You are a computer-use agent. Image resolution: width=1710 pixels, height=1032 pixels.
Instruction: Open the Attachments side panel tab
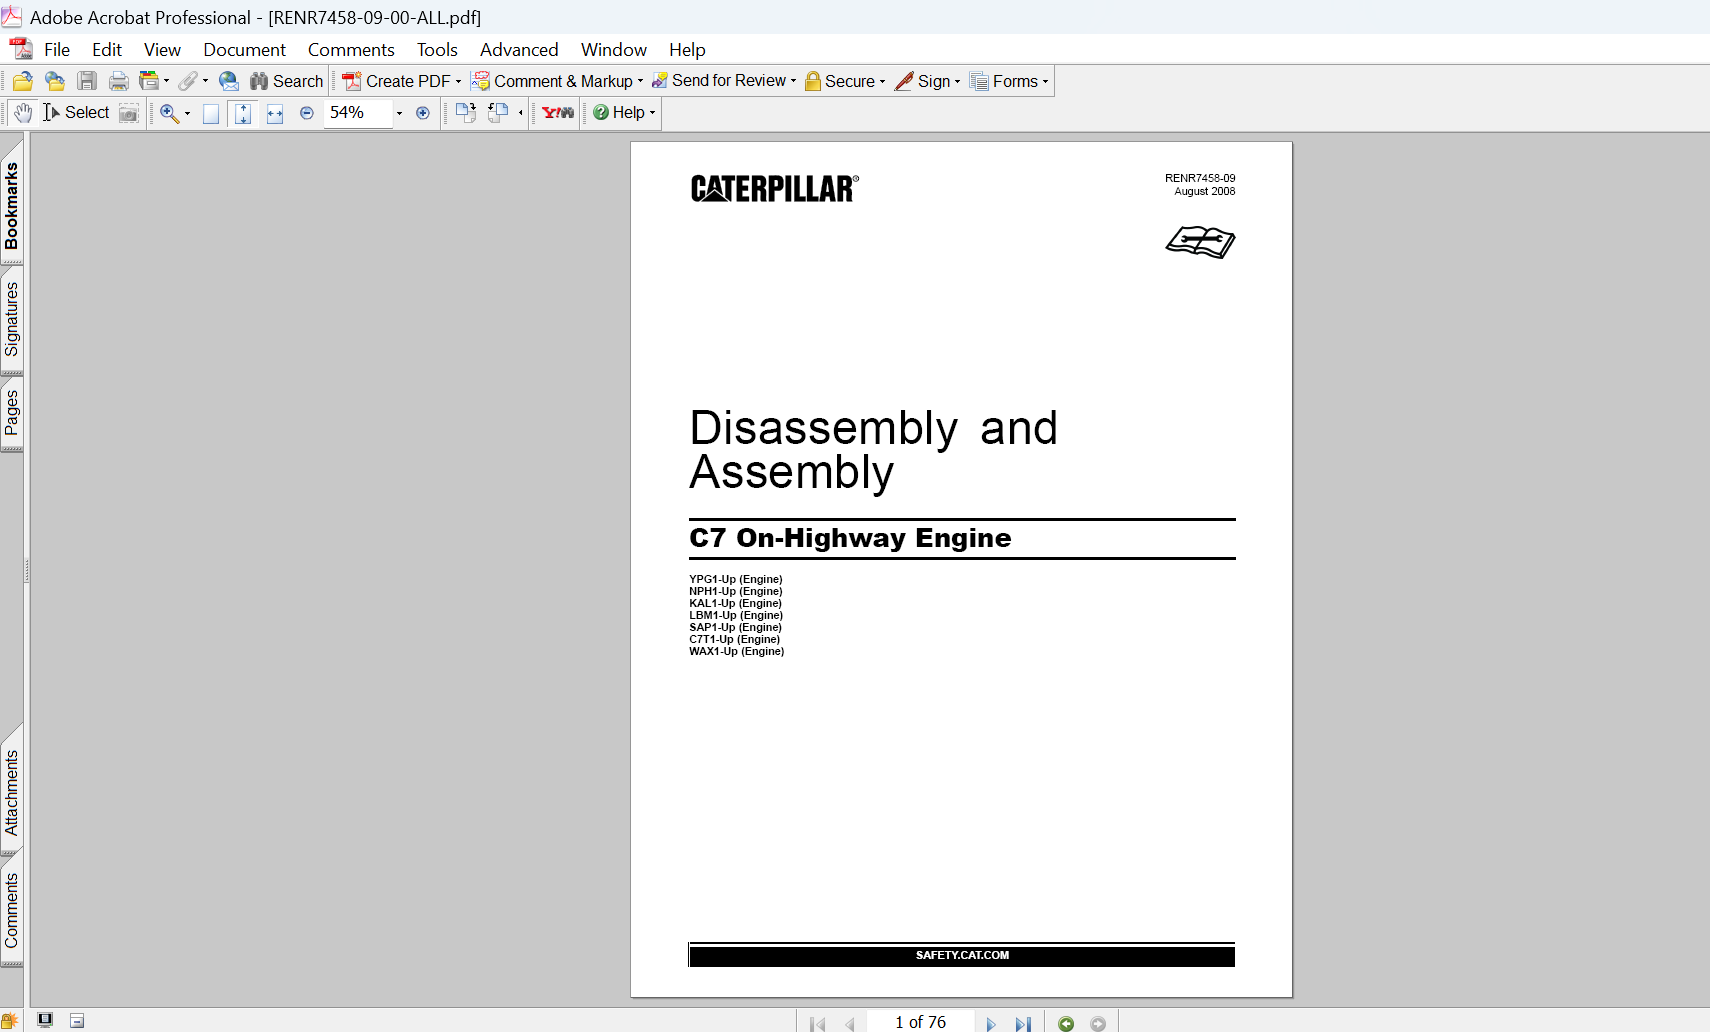tap(12, 793)
